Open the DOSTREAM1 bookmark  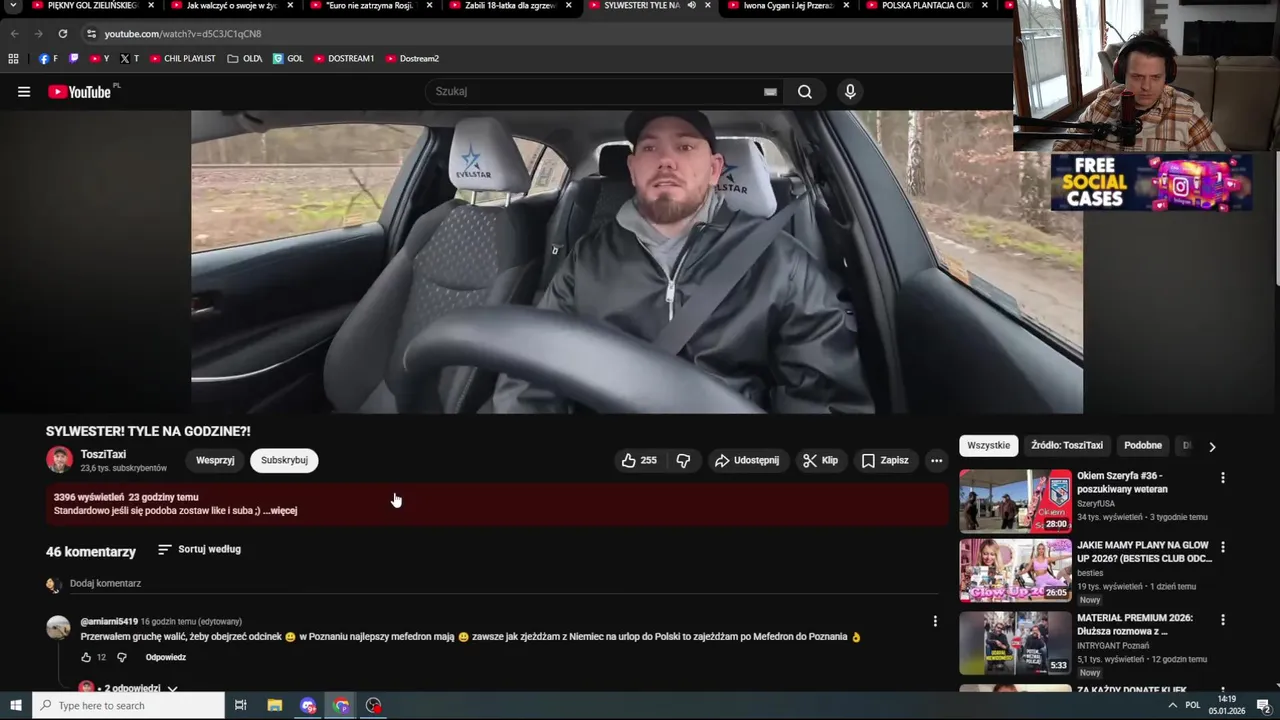coord(344,59)
